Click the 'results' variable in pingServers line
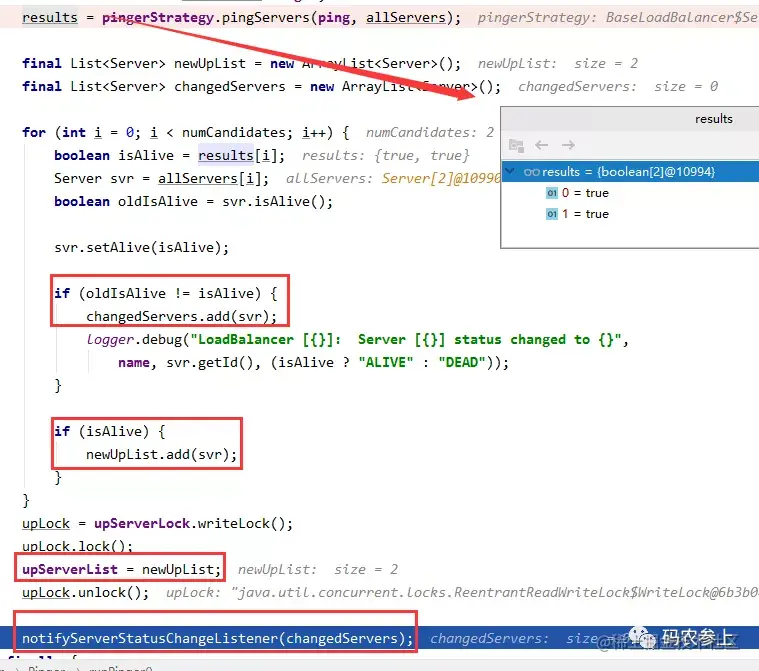The width and height of the screenshot is (759, 671). click(x=50, y=17)
